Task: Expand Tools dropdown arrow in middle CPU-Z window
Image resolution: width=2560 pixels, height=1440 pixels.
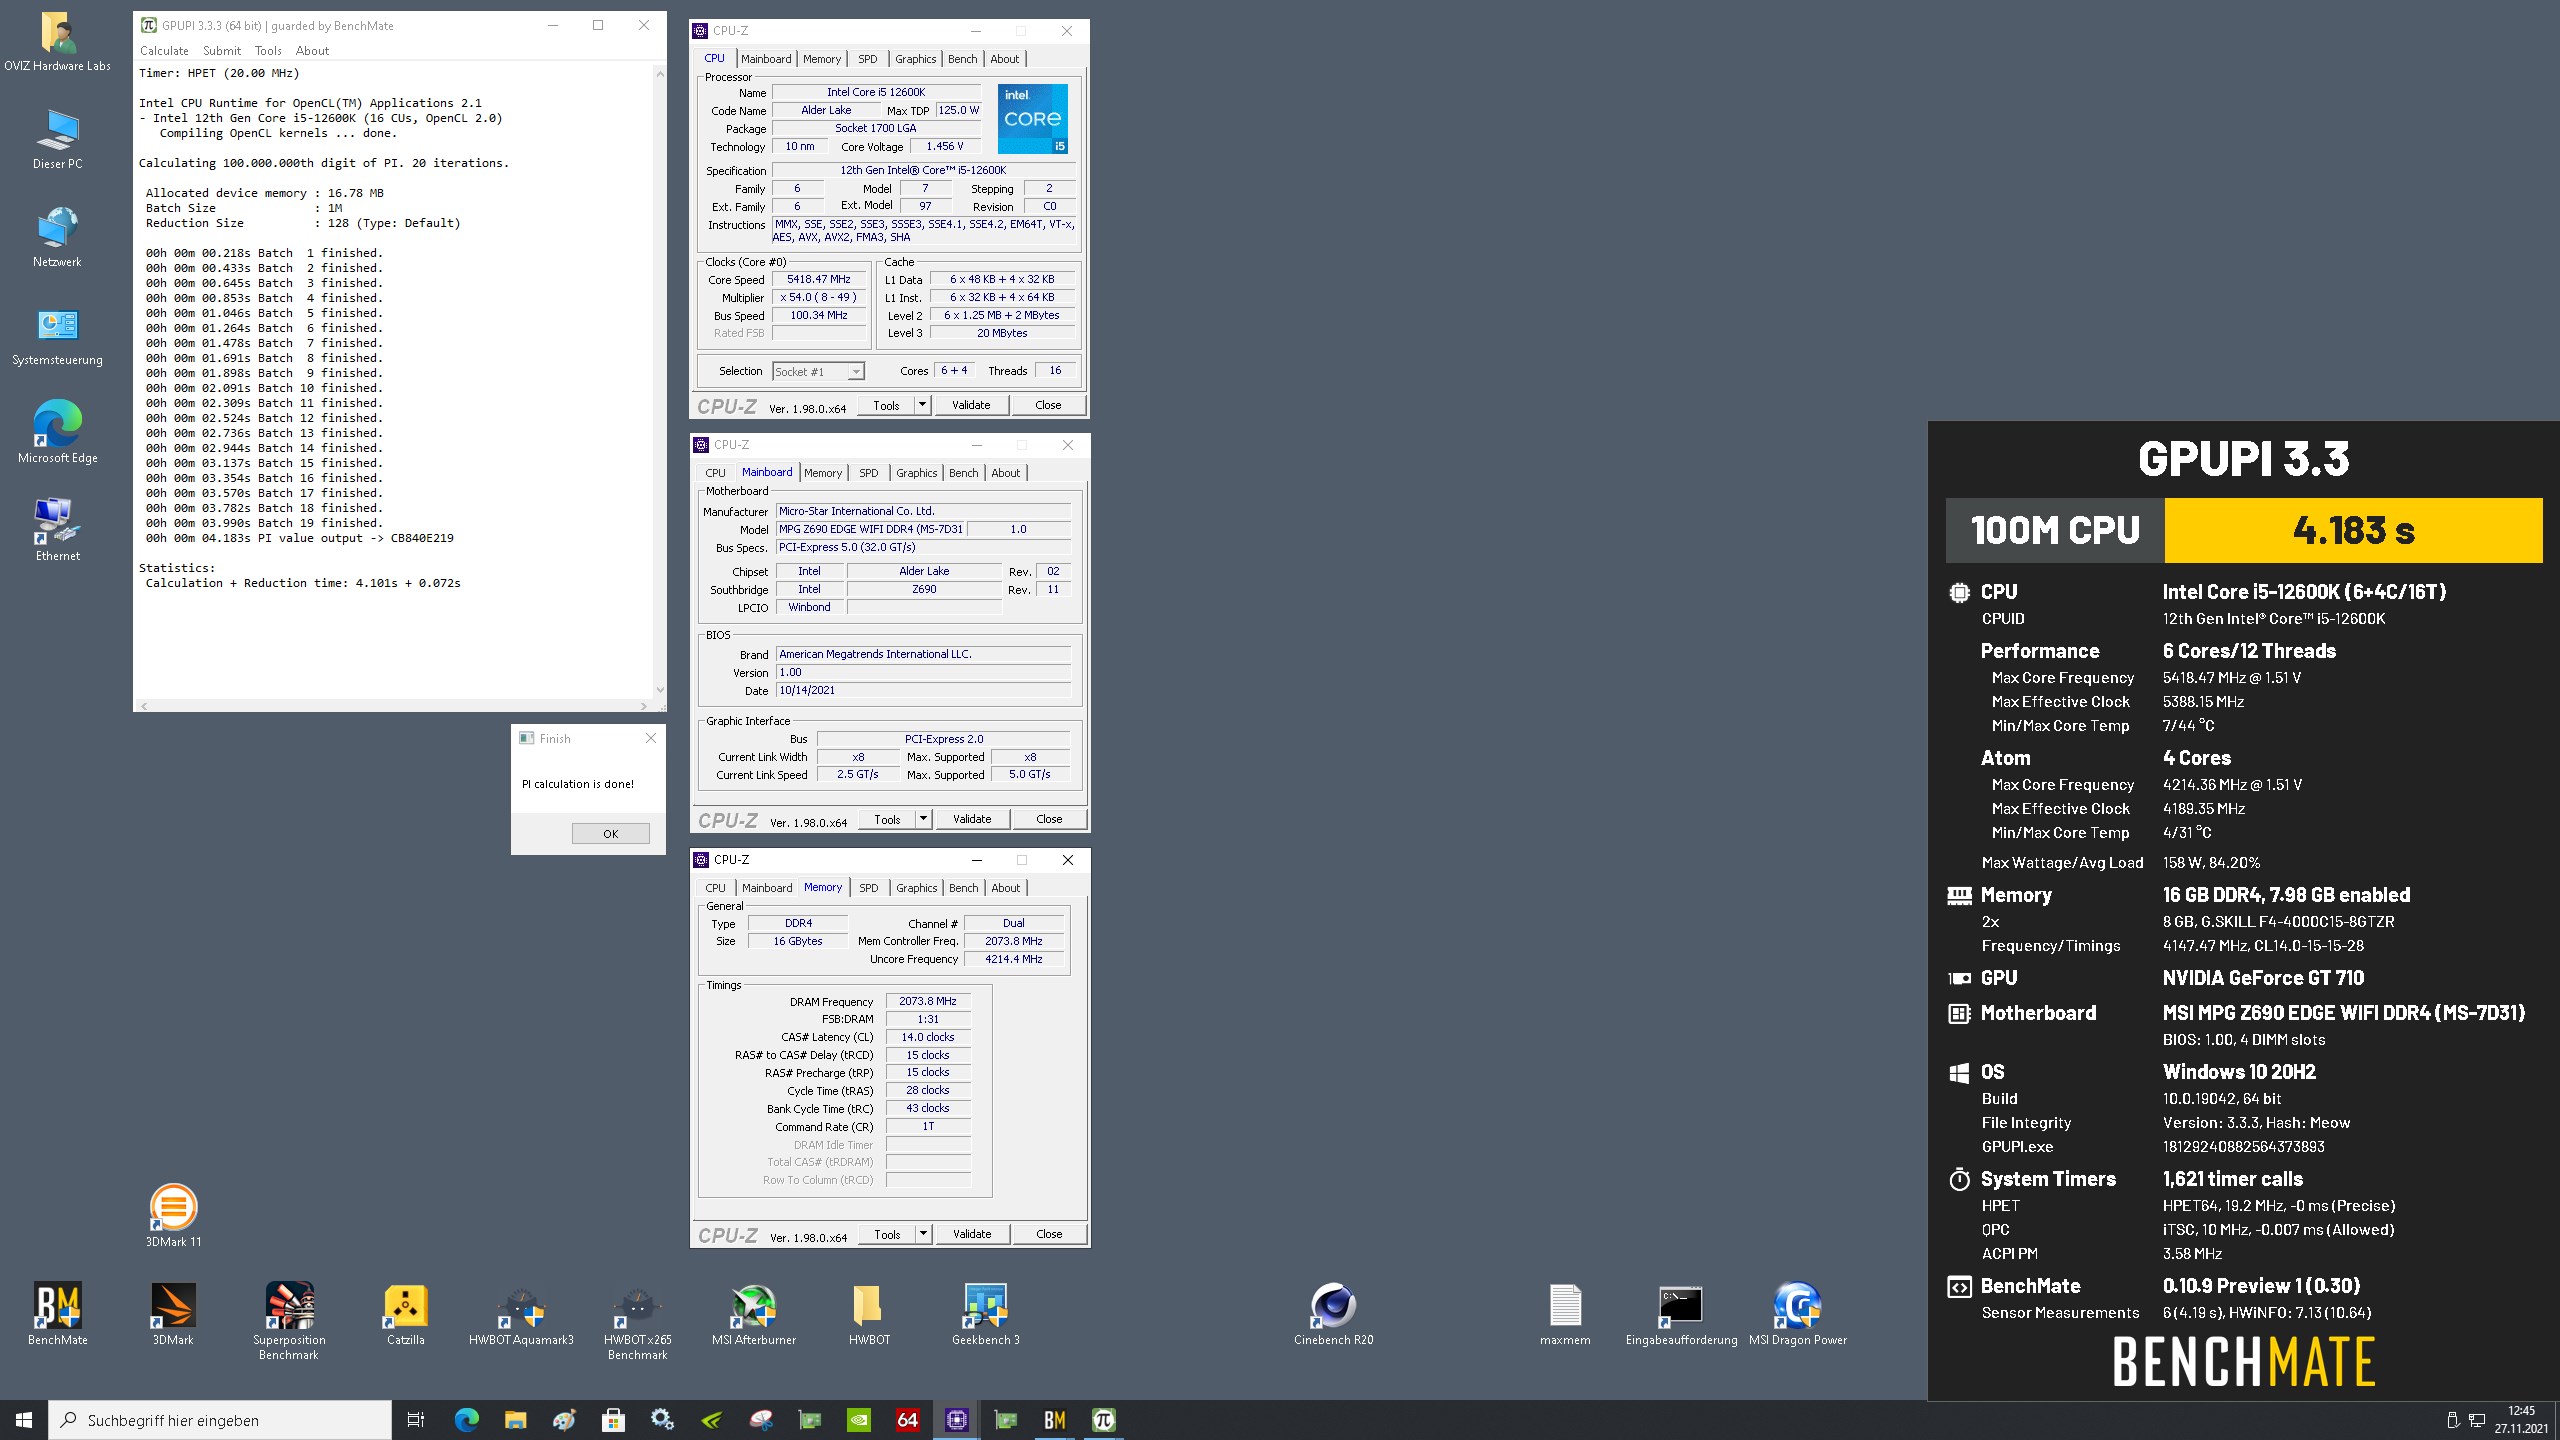Action: [923, 819]
